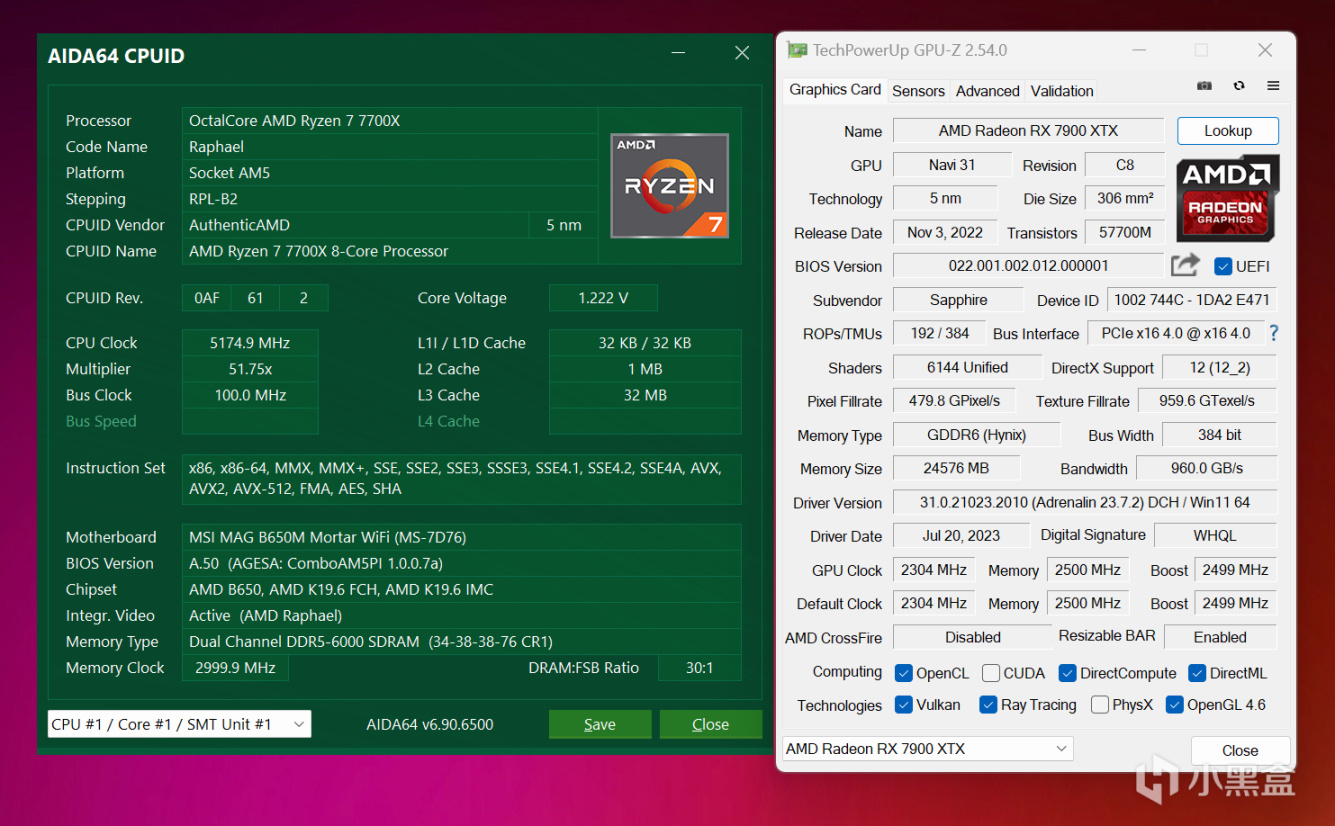Click the Revision C8 value
1335x826 pixels.
[x=1125, y=165]
